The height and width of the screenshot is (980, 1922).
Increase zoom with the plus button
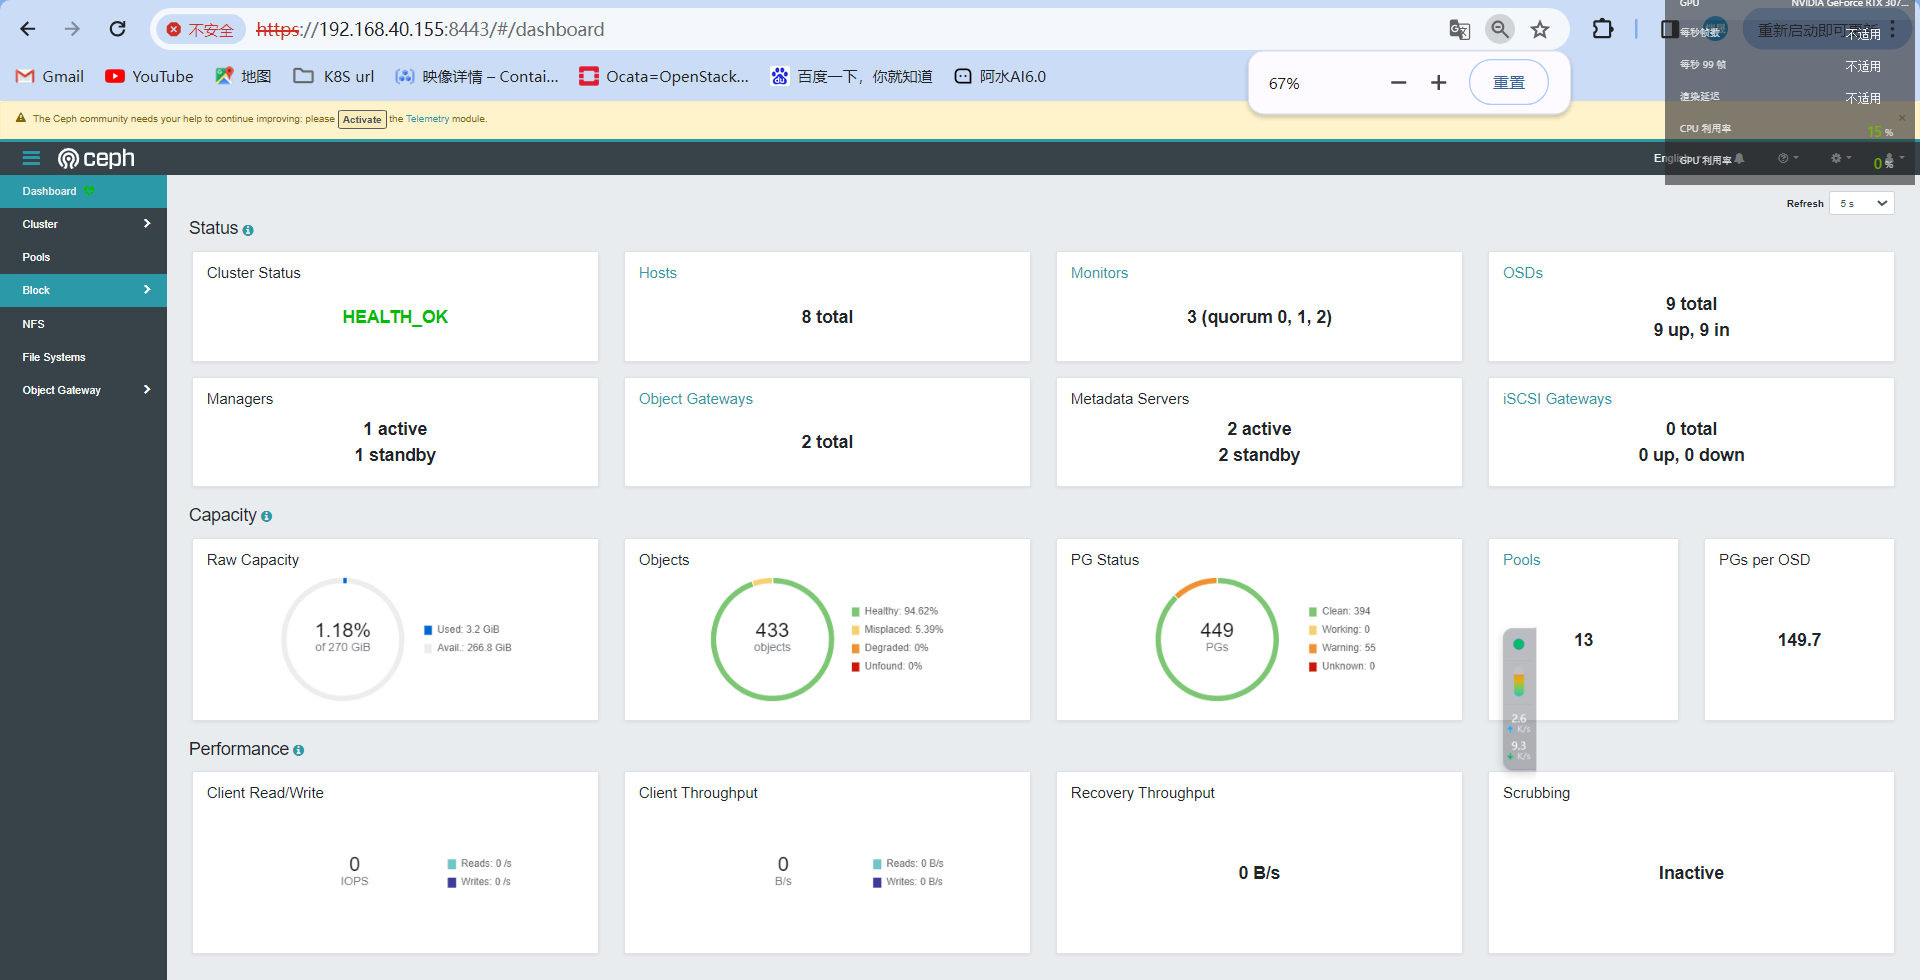coord(1438,83)
